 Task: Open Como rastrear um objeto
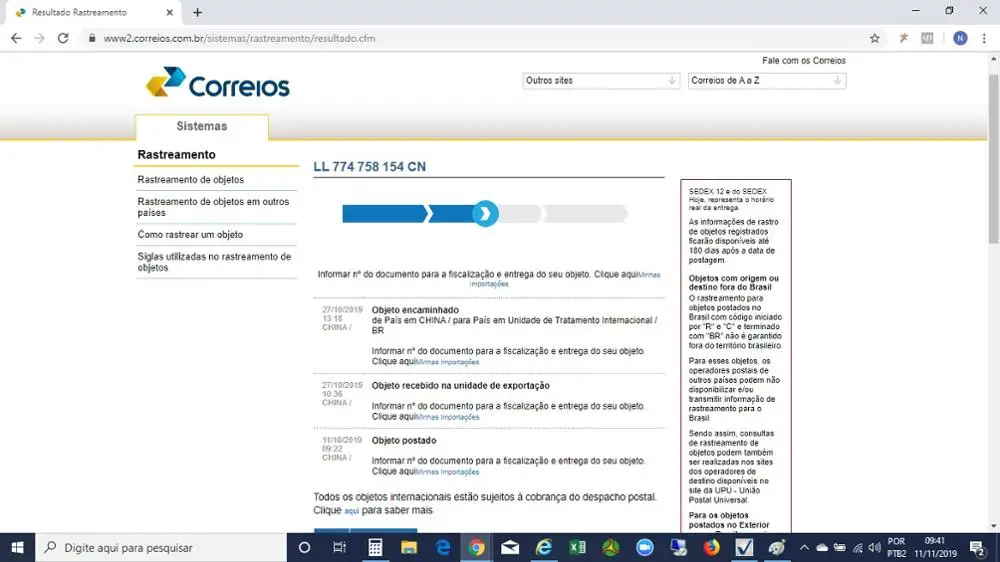point(190,235)
